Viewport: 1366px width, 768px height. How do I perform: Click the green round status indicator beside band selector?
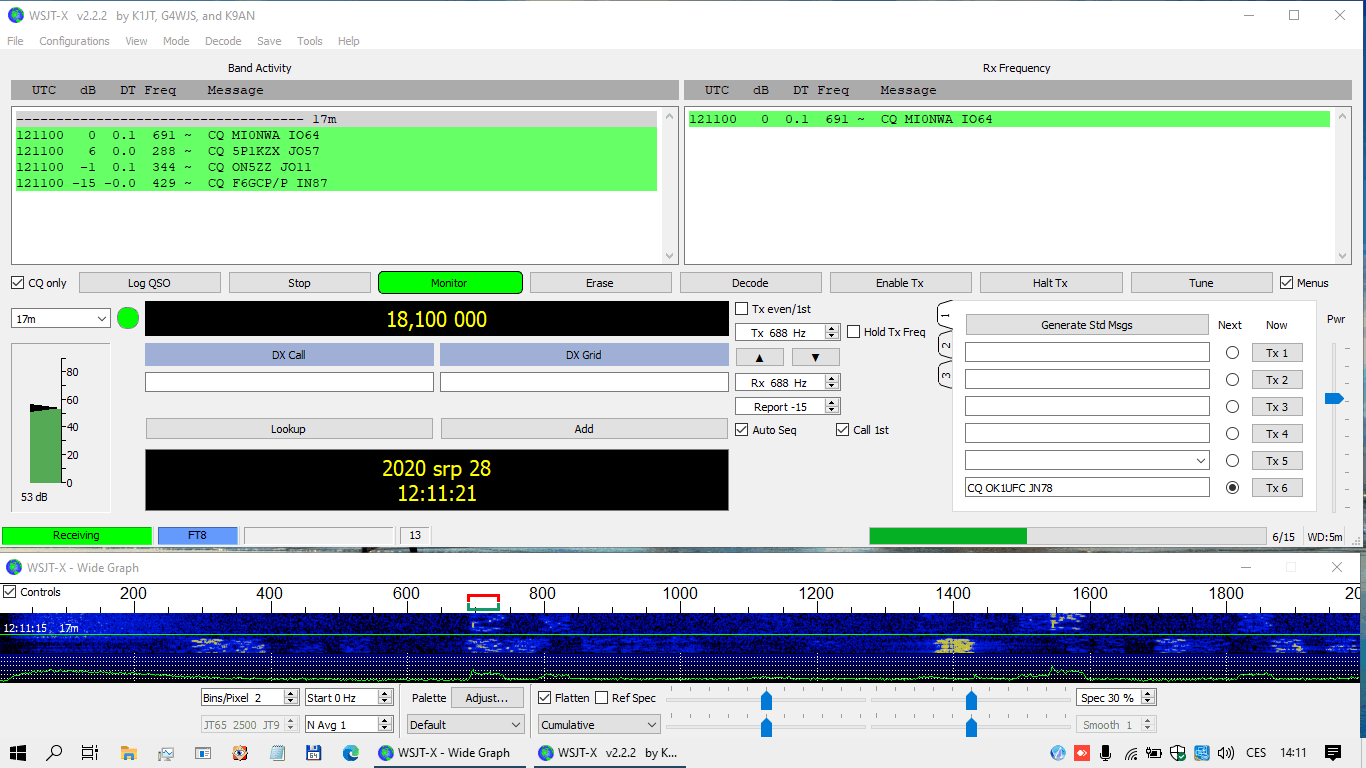click(x=128, y=318)
